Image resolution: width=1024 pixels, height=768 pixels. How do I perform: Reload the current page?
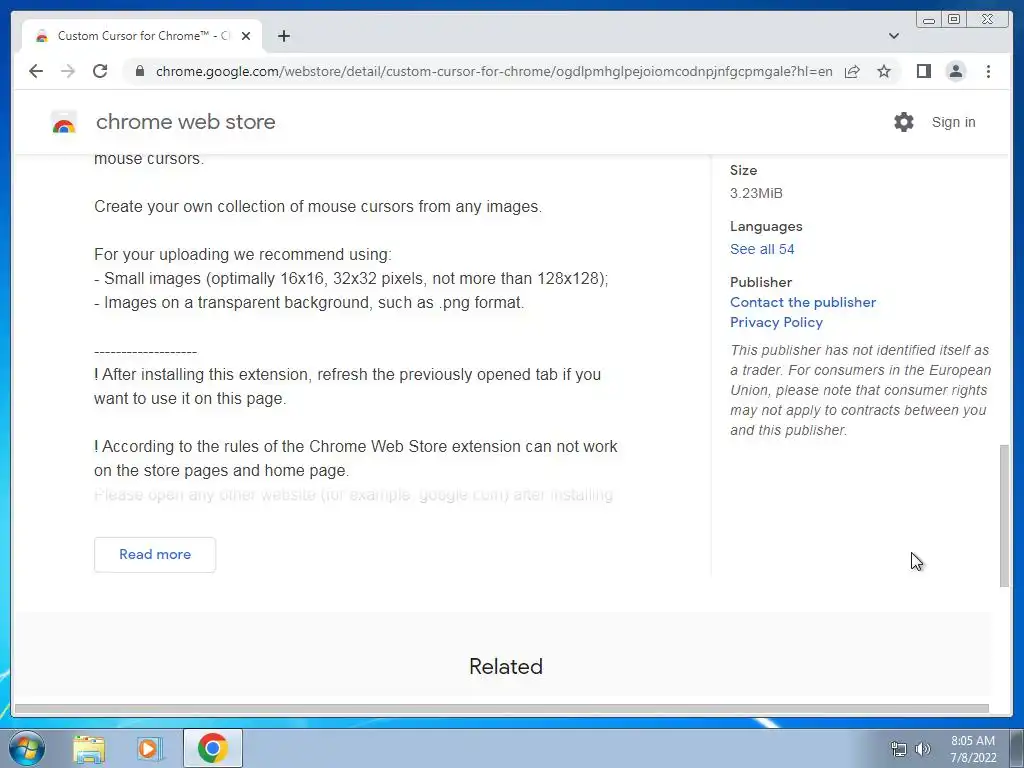[x=100, y=71]
